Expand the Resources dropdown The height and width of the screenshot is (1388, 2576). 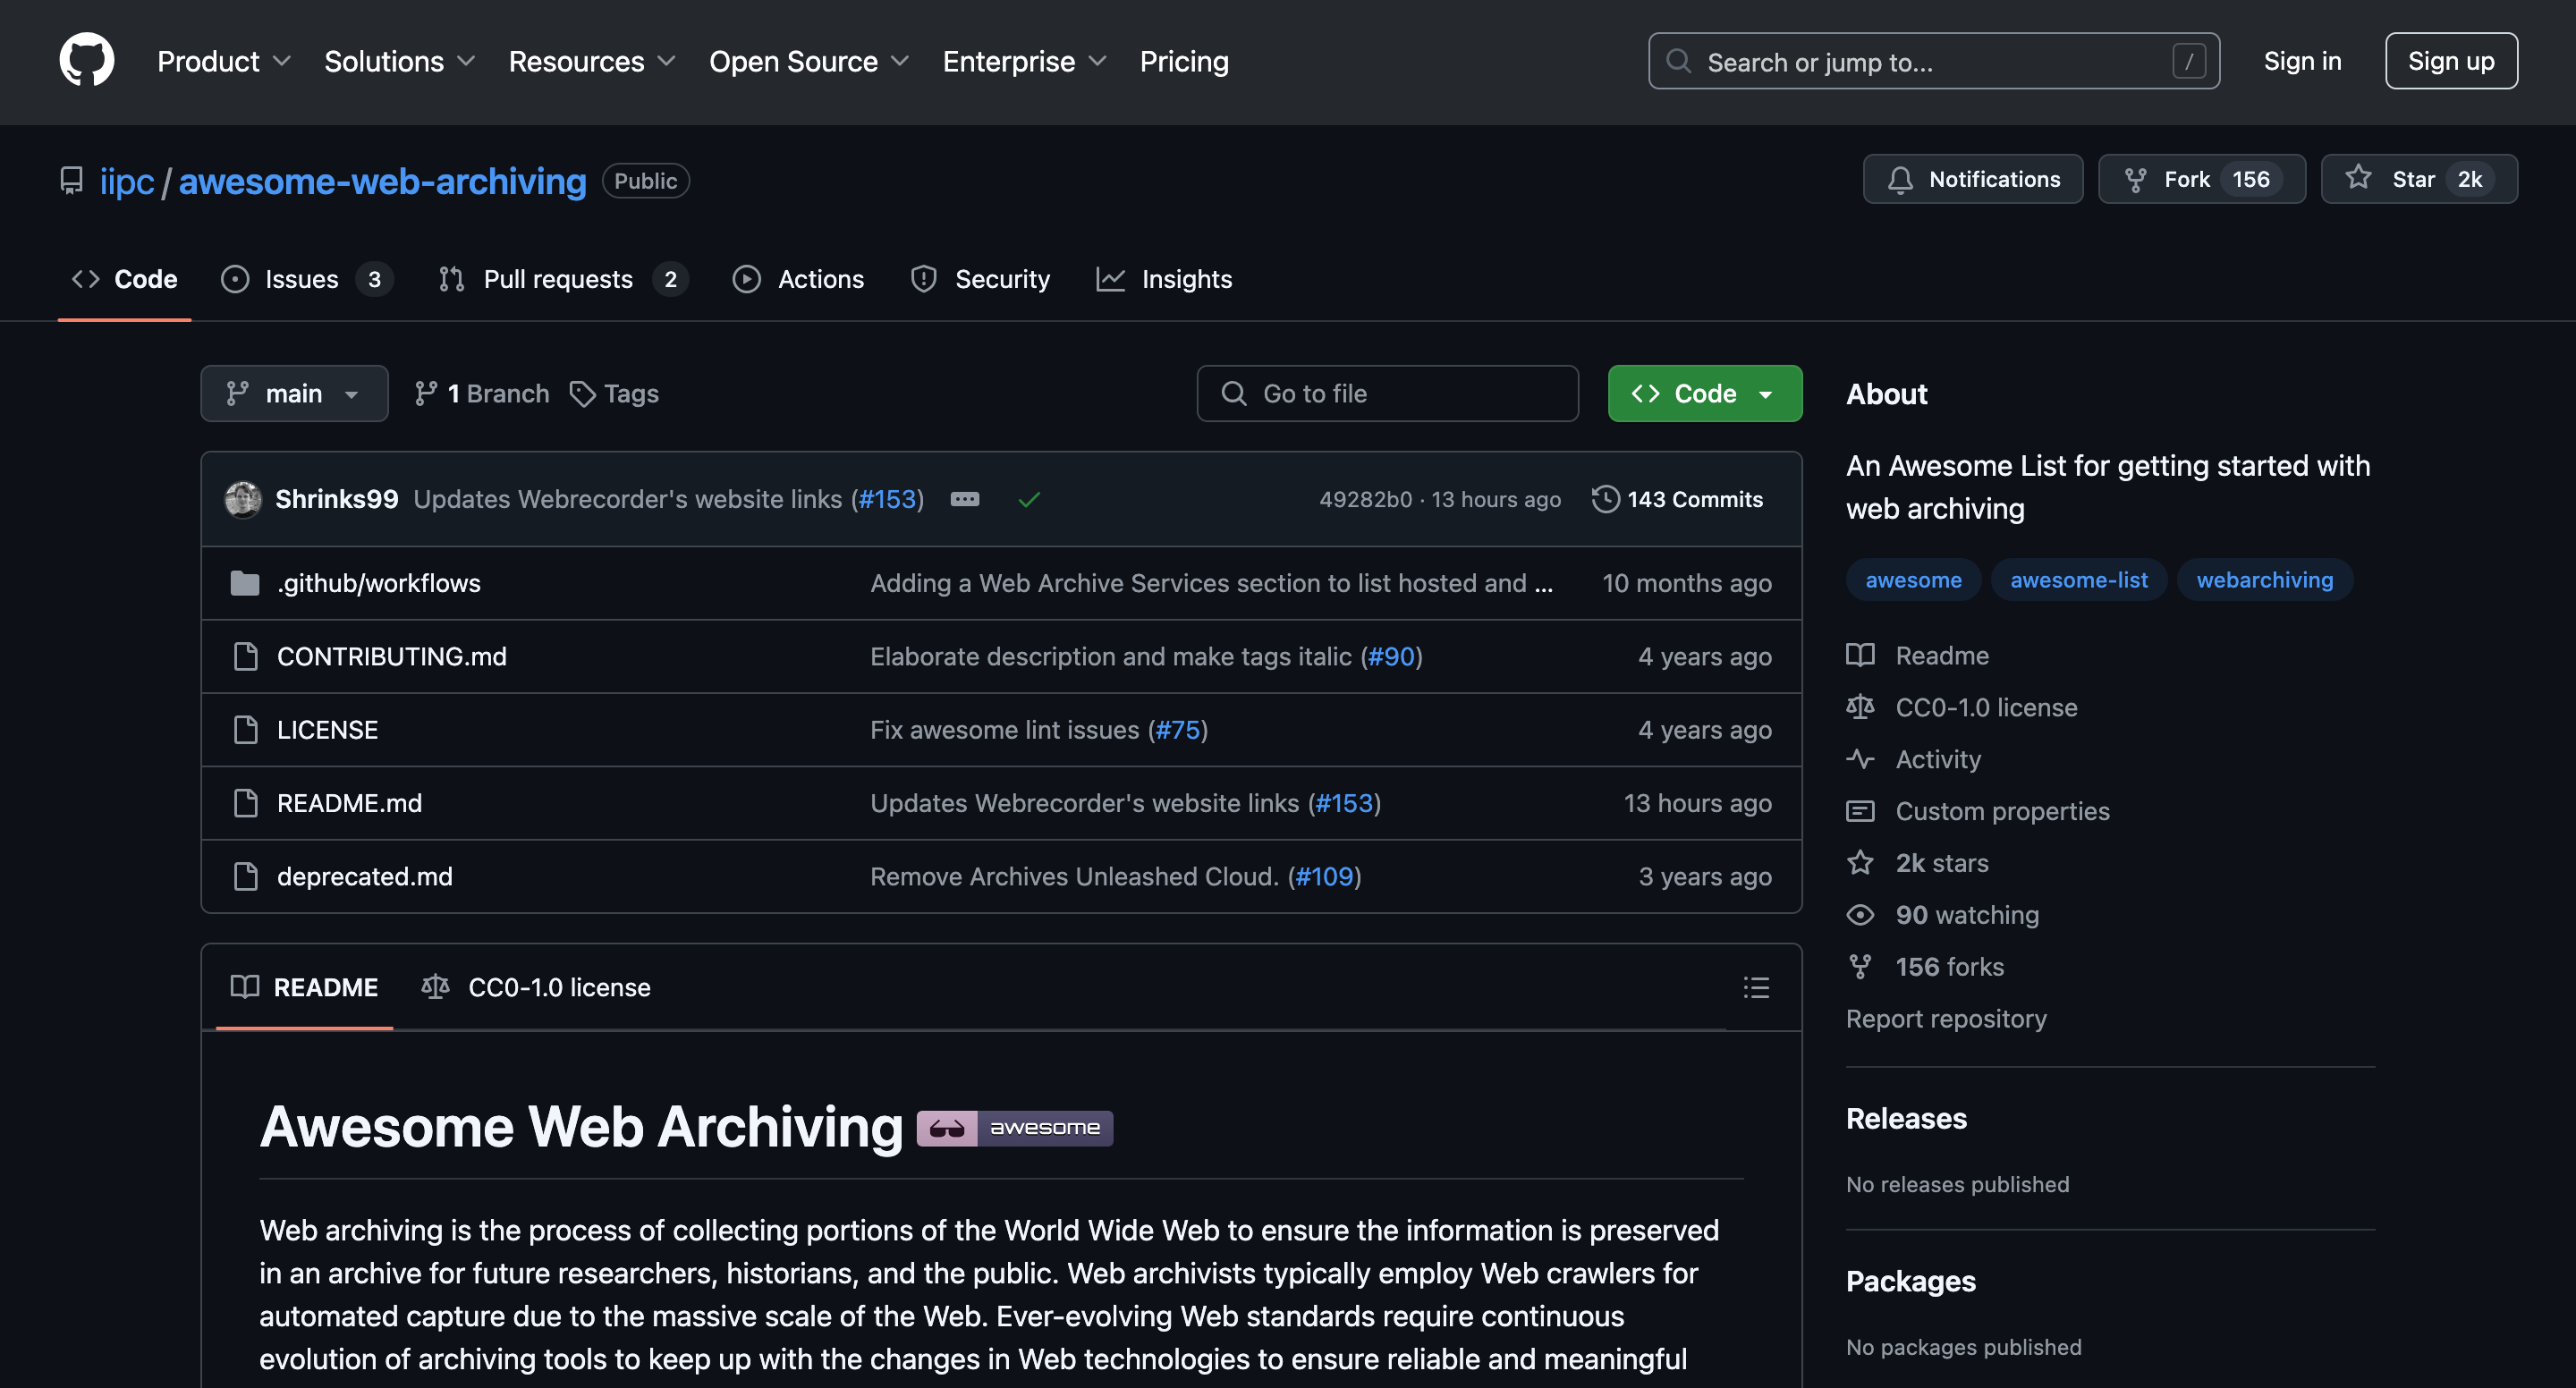point(592,62)
